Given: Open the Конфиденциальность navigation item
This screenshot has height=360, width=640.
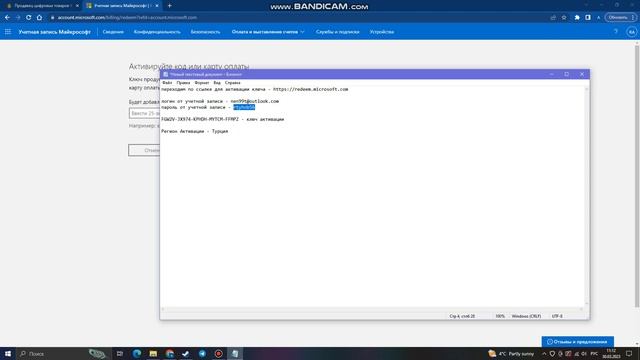Looking at the screenshot, I should point(157,32).
